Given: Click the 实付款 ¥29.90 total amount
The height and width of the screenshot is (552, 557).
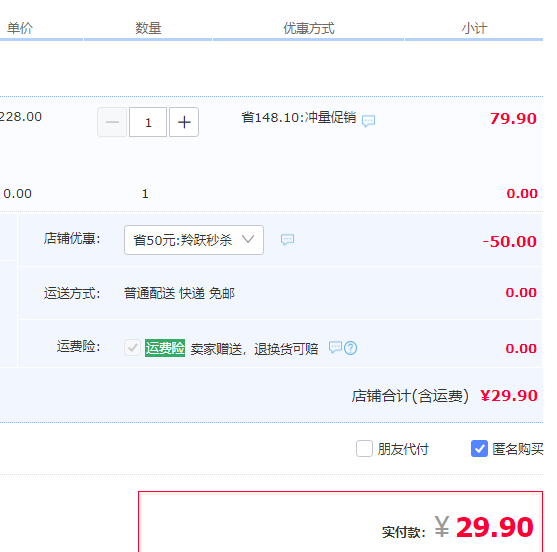Looking at the screenshot, I should [484, 527].
